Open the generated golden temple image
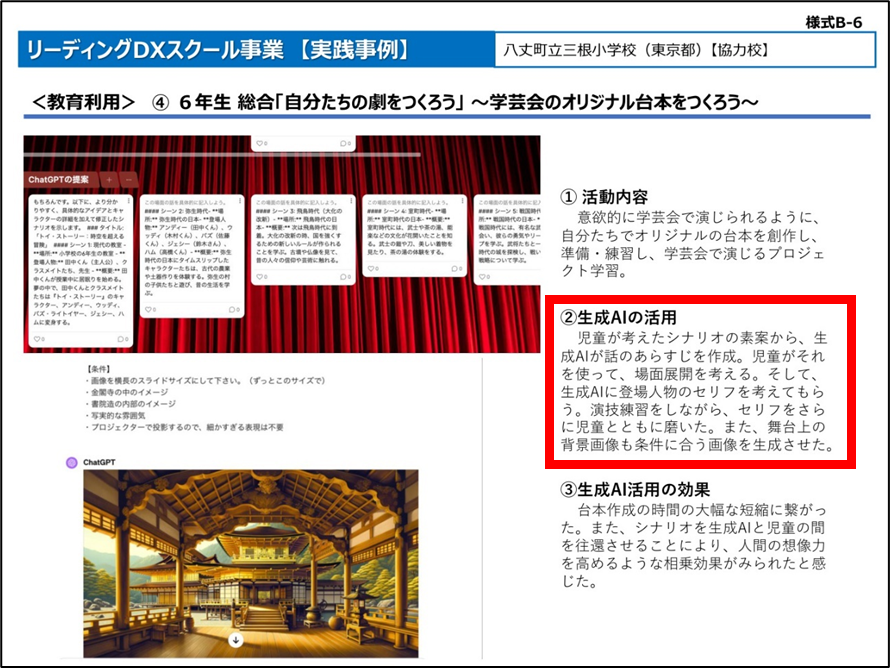This screenshot has width=890, height=668. pos(250,563)
